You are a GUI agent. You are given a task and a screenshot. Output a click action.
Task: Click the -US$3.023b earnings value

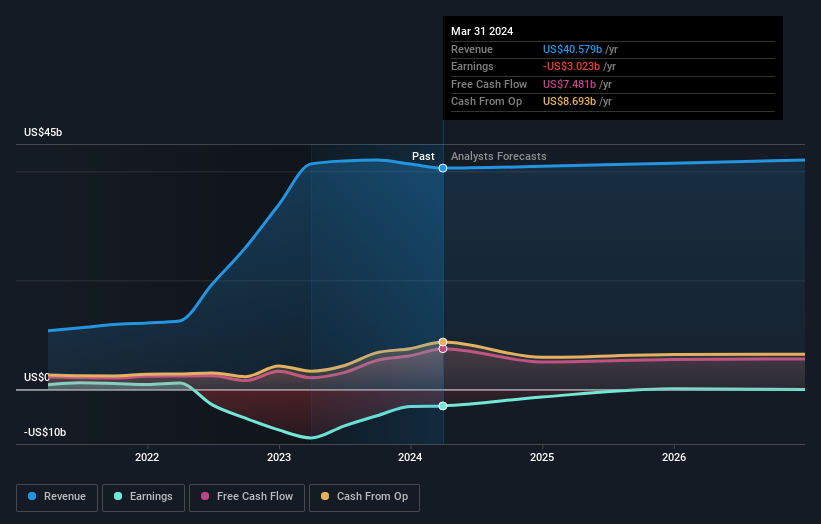click(x=571, y=66)
